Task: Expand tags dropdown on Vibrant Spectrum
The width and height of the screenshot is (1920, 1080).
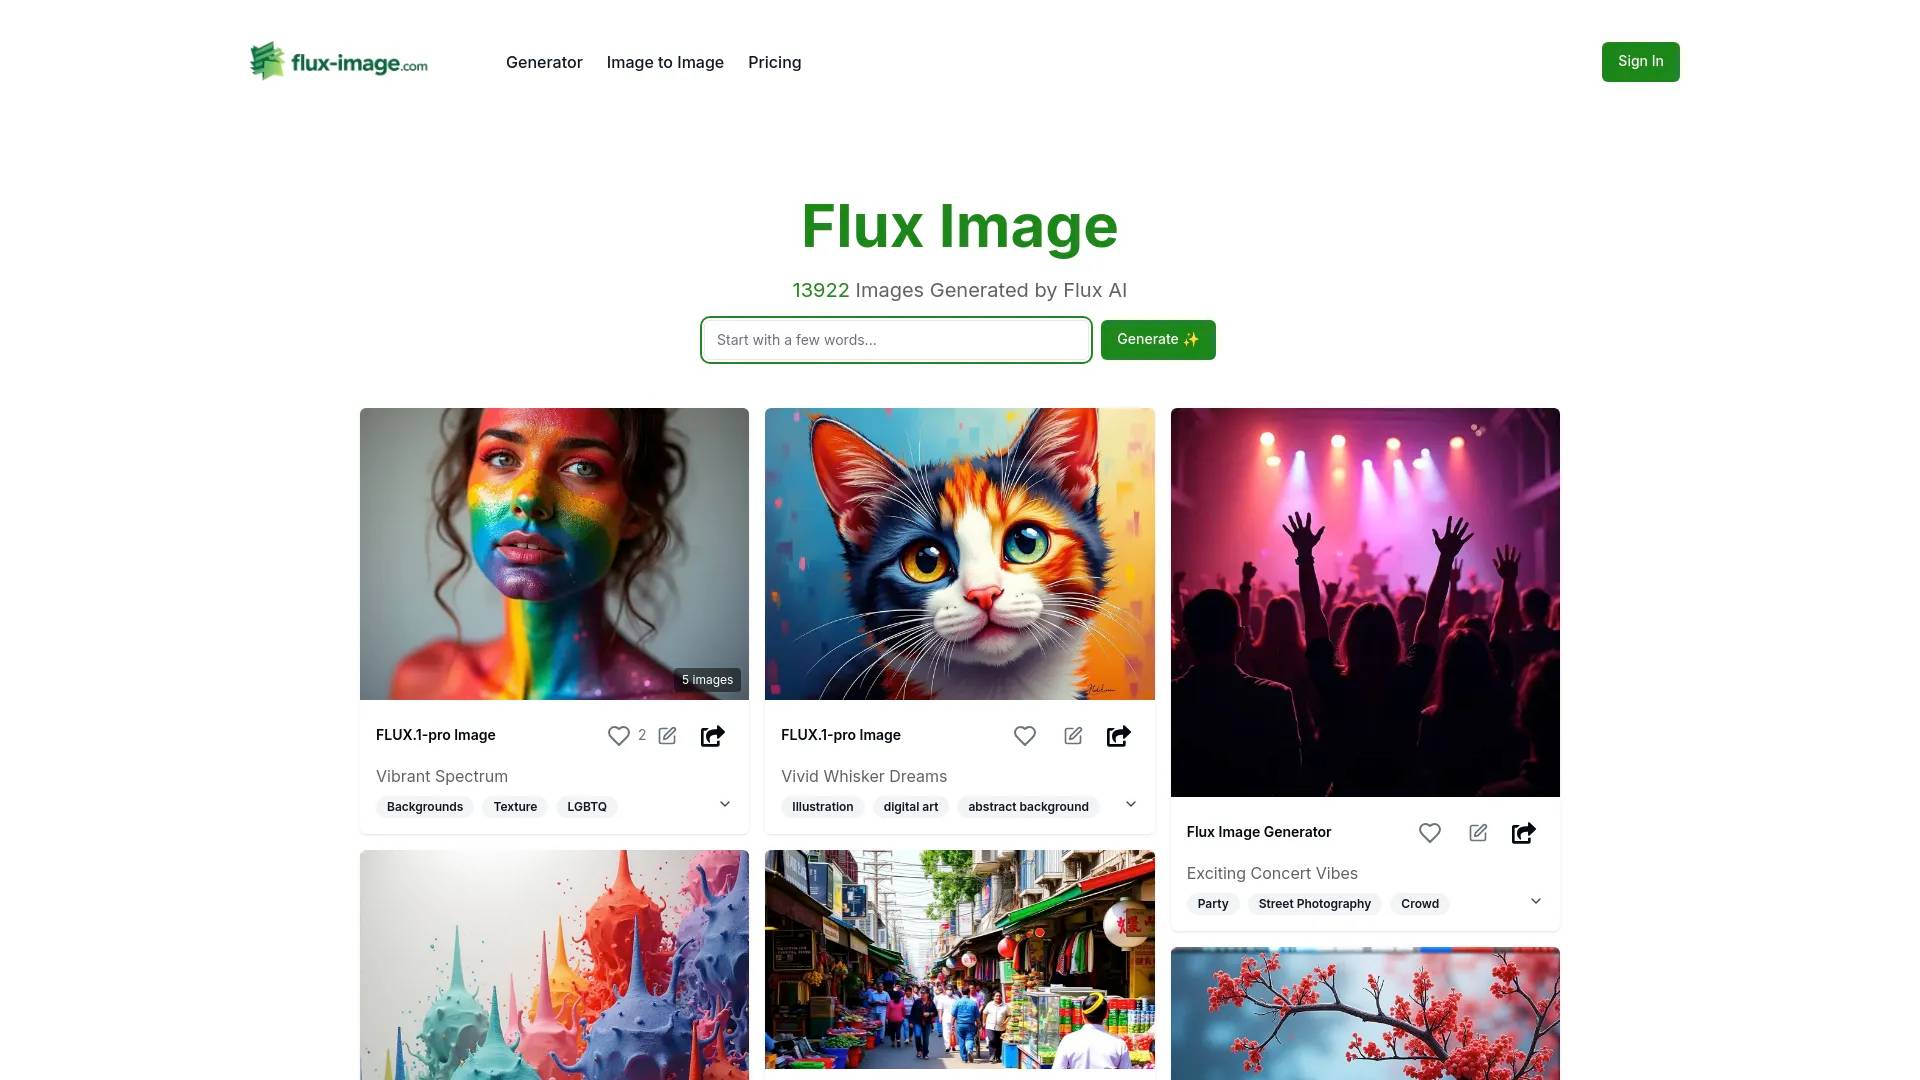Action: 724,804
